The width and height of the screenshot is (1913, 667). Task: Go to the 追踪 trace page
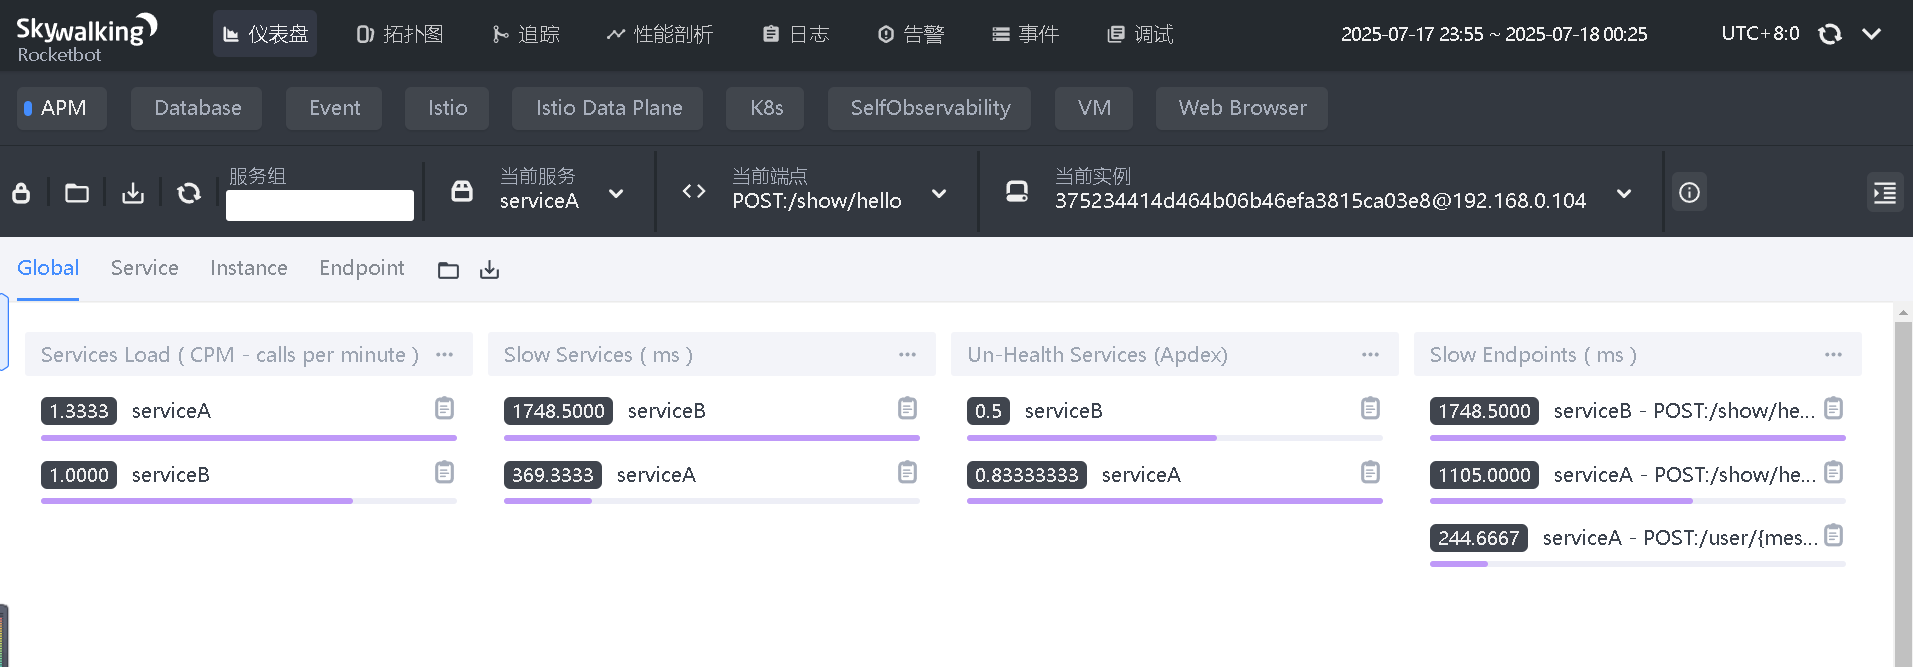point(526,34)
